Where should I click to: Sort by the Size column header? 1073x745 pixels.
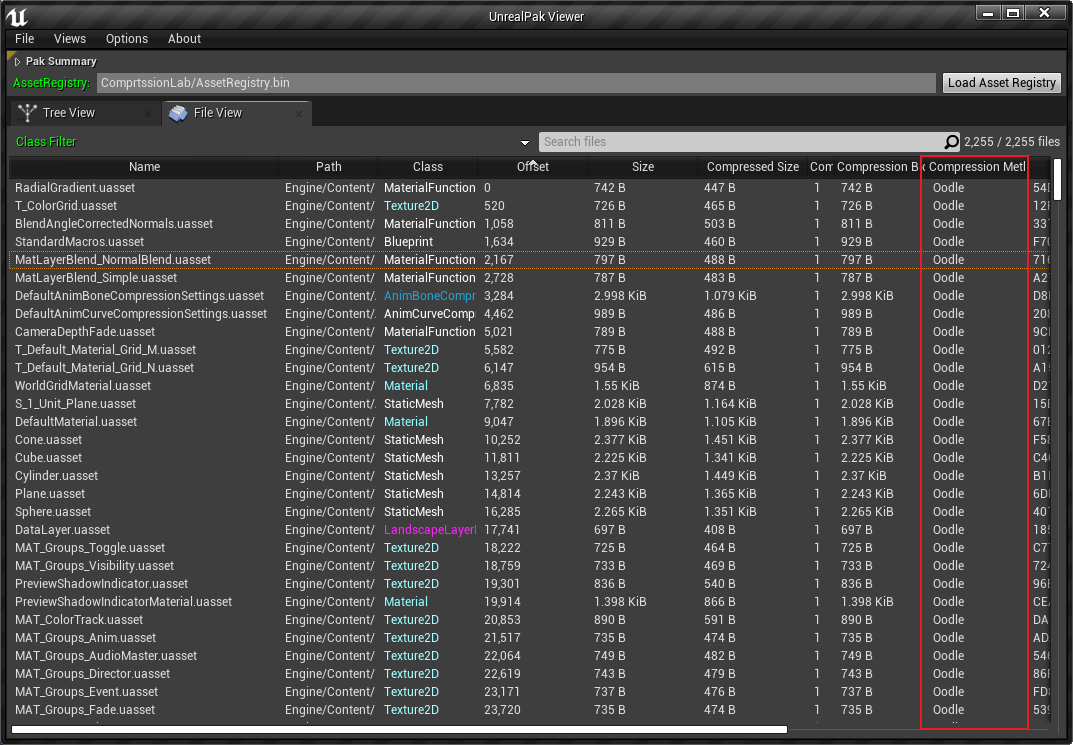coord(643,167)
